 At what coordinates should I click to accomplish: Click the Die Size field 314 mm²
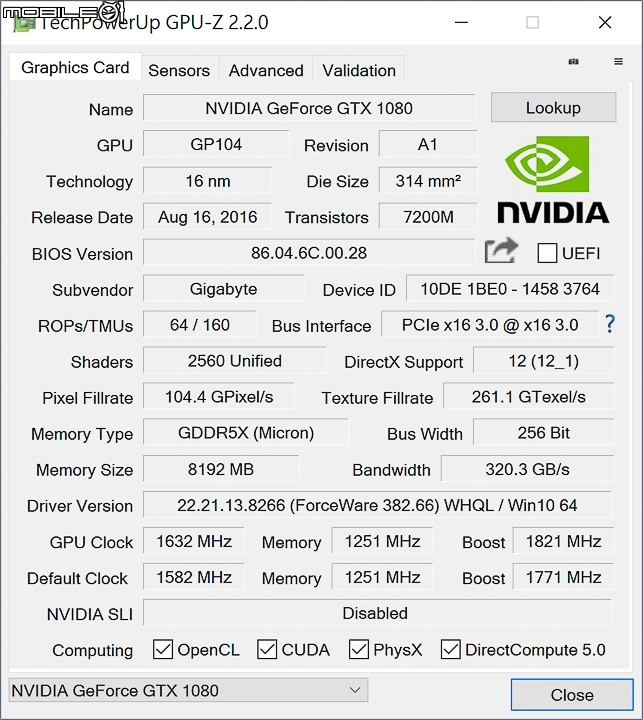coord(428,180)
